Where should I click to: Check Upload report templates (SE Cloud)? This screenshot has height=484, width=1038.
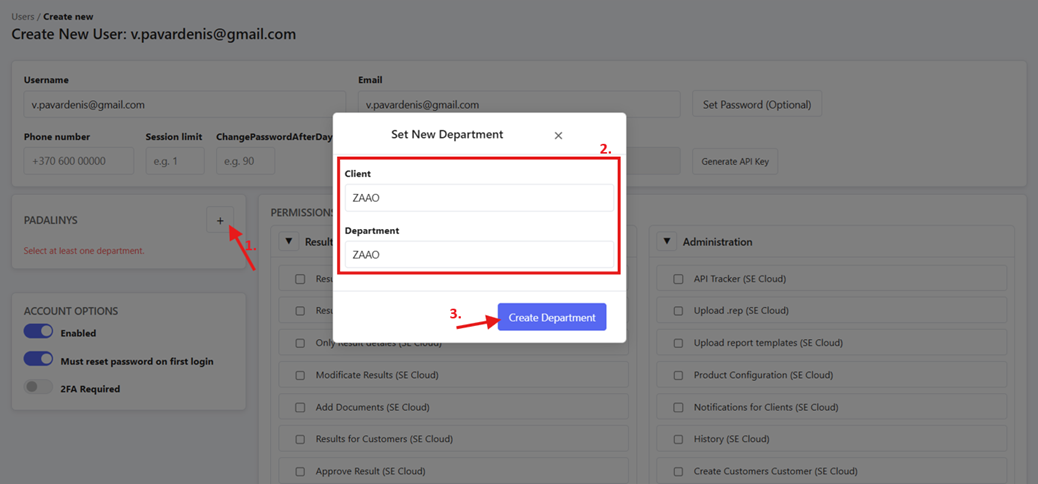[x=678, y=343]
